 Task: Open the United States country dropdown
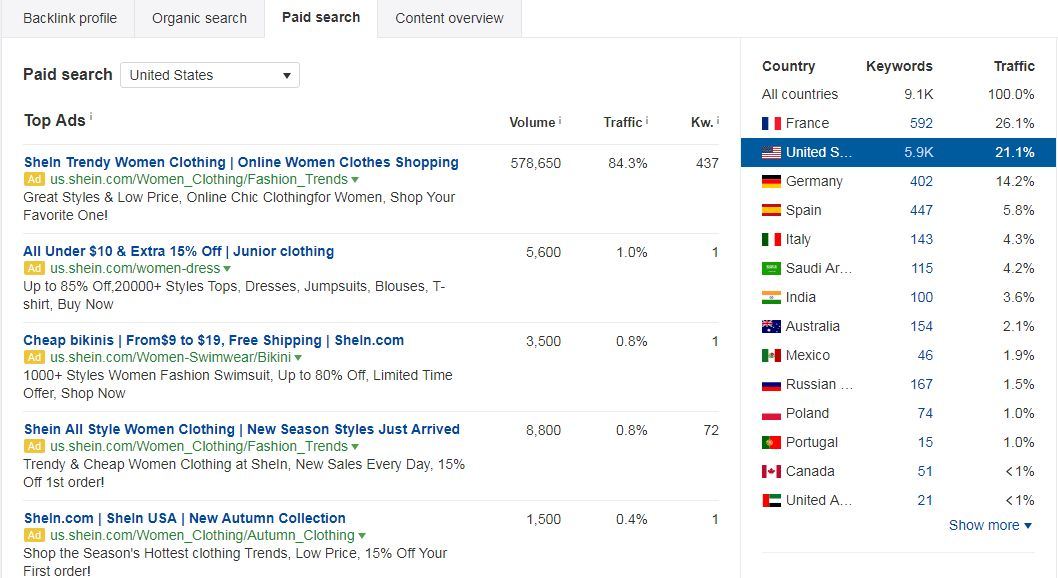pyautogui.click(x=210, y=75)
